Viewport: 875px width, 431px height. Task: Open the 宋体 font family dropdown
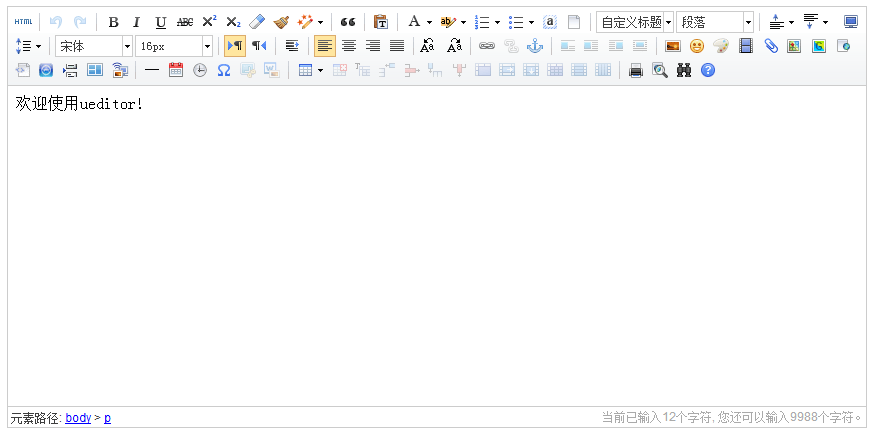point(94,46)
